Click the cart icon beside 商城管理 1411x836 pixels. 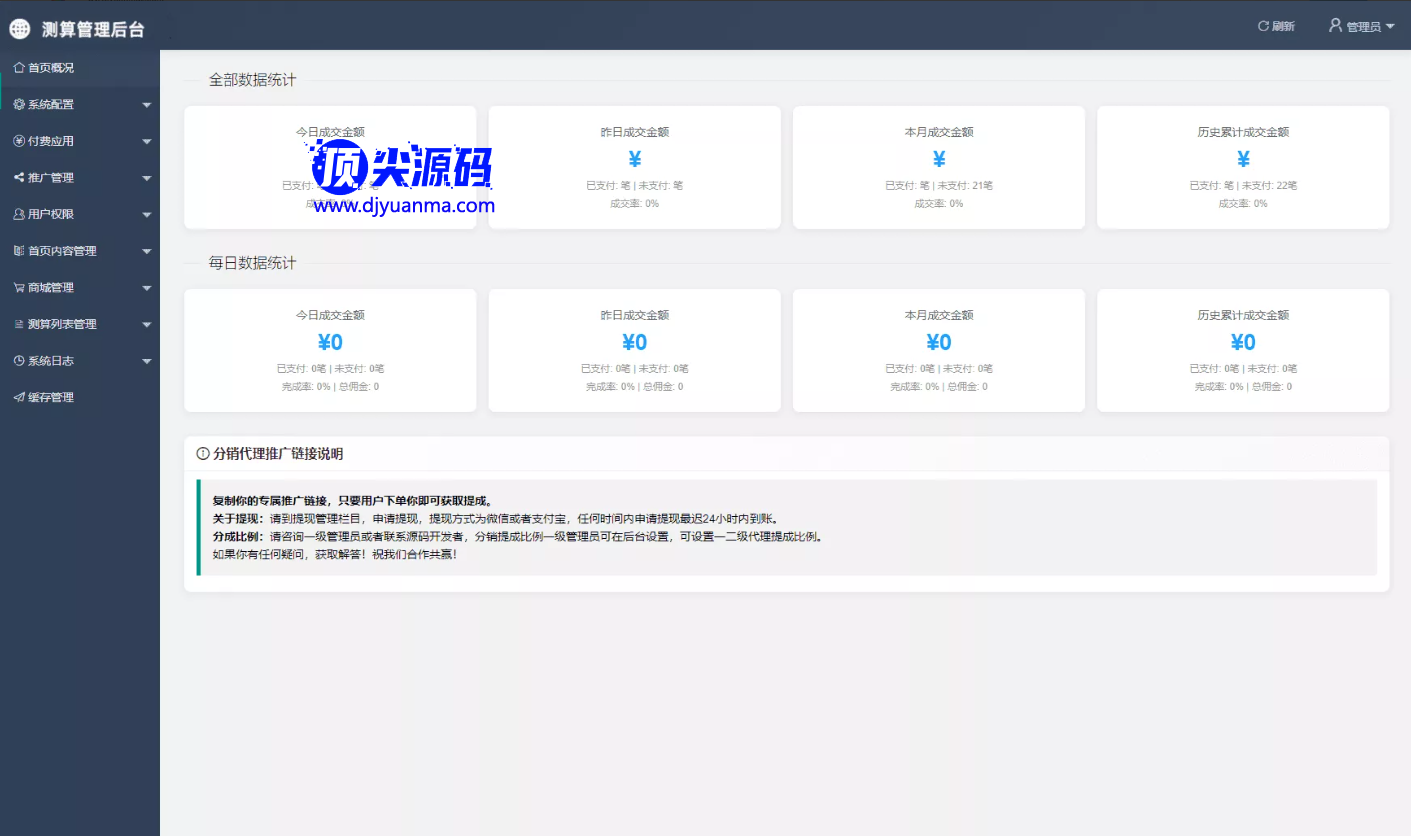[x=19, y=288]
